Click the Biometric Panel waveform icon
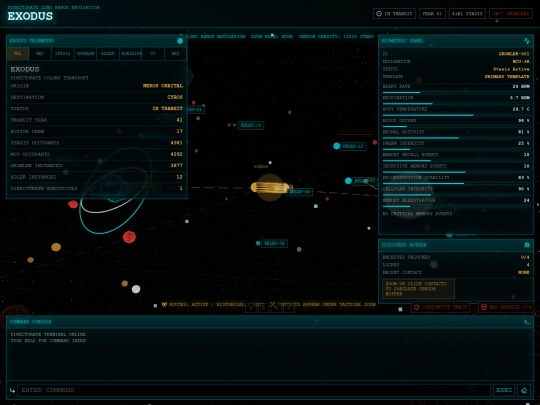Viewport: 540px width, 405px height. 527,41
